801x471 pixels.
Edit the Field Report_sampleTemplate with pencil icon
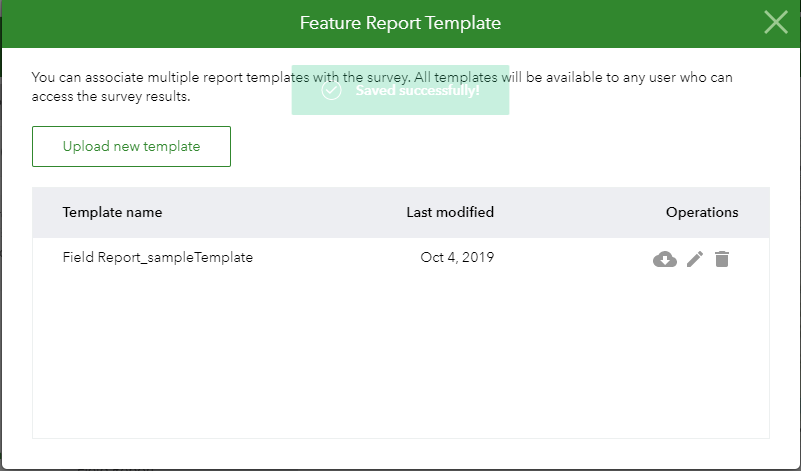point(695,259)
